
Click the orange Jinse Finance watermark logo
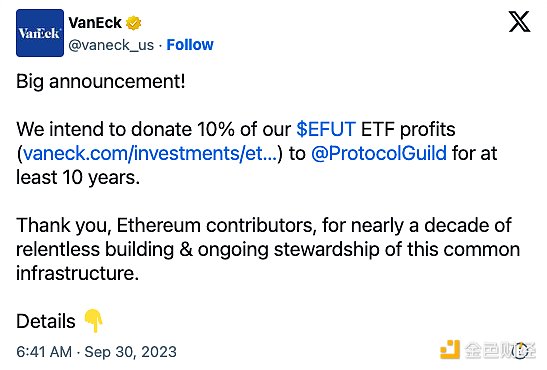450,349
